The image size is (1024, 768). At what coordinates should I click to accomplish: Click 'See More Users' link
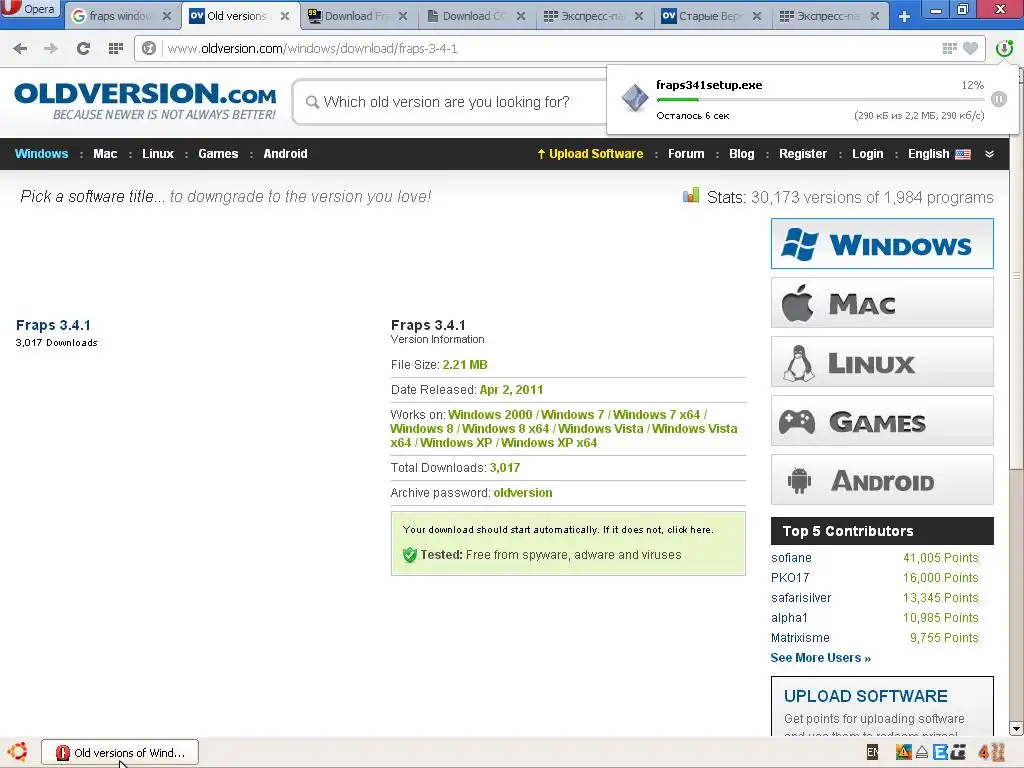(x=821, y=658)
